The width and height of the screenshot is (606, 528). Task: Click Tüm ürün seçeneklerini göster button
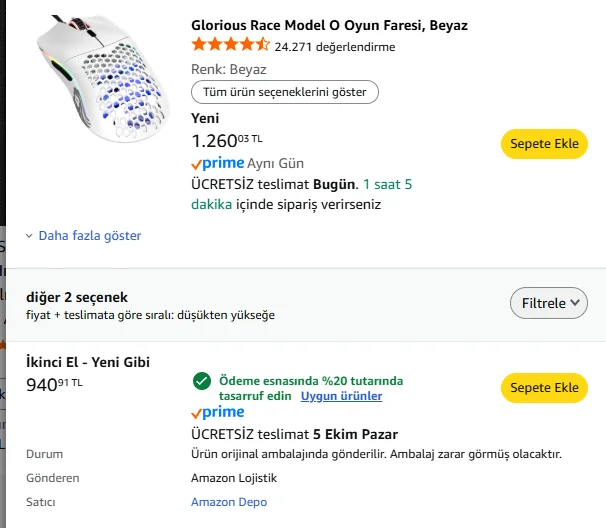(285, 93)
